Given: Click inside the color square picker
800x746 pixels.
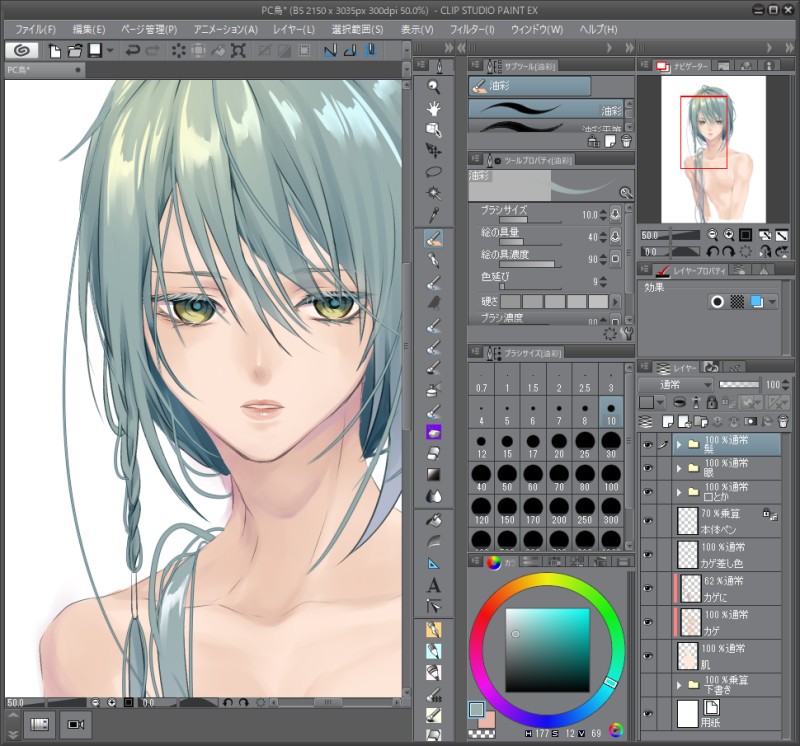Looking at the screenshot, I should [x=547, y=650].
